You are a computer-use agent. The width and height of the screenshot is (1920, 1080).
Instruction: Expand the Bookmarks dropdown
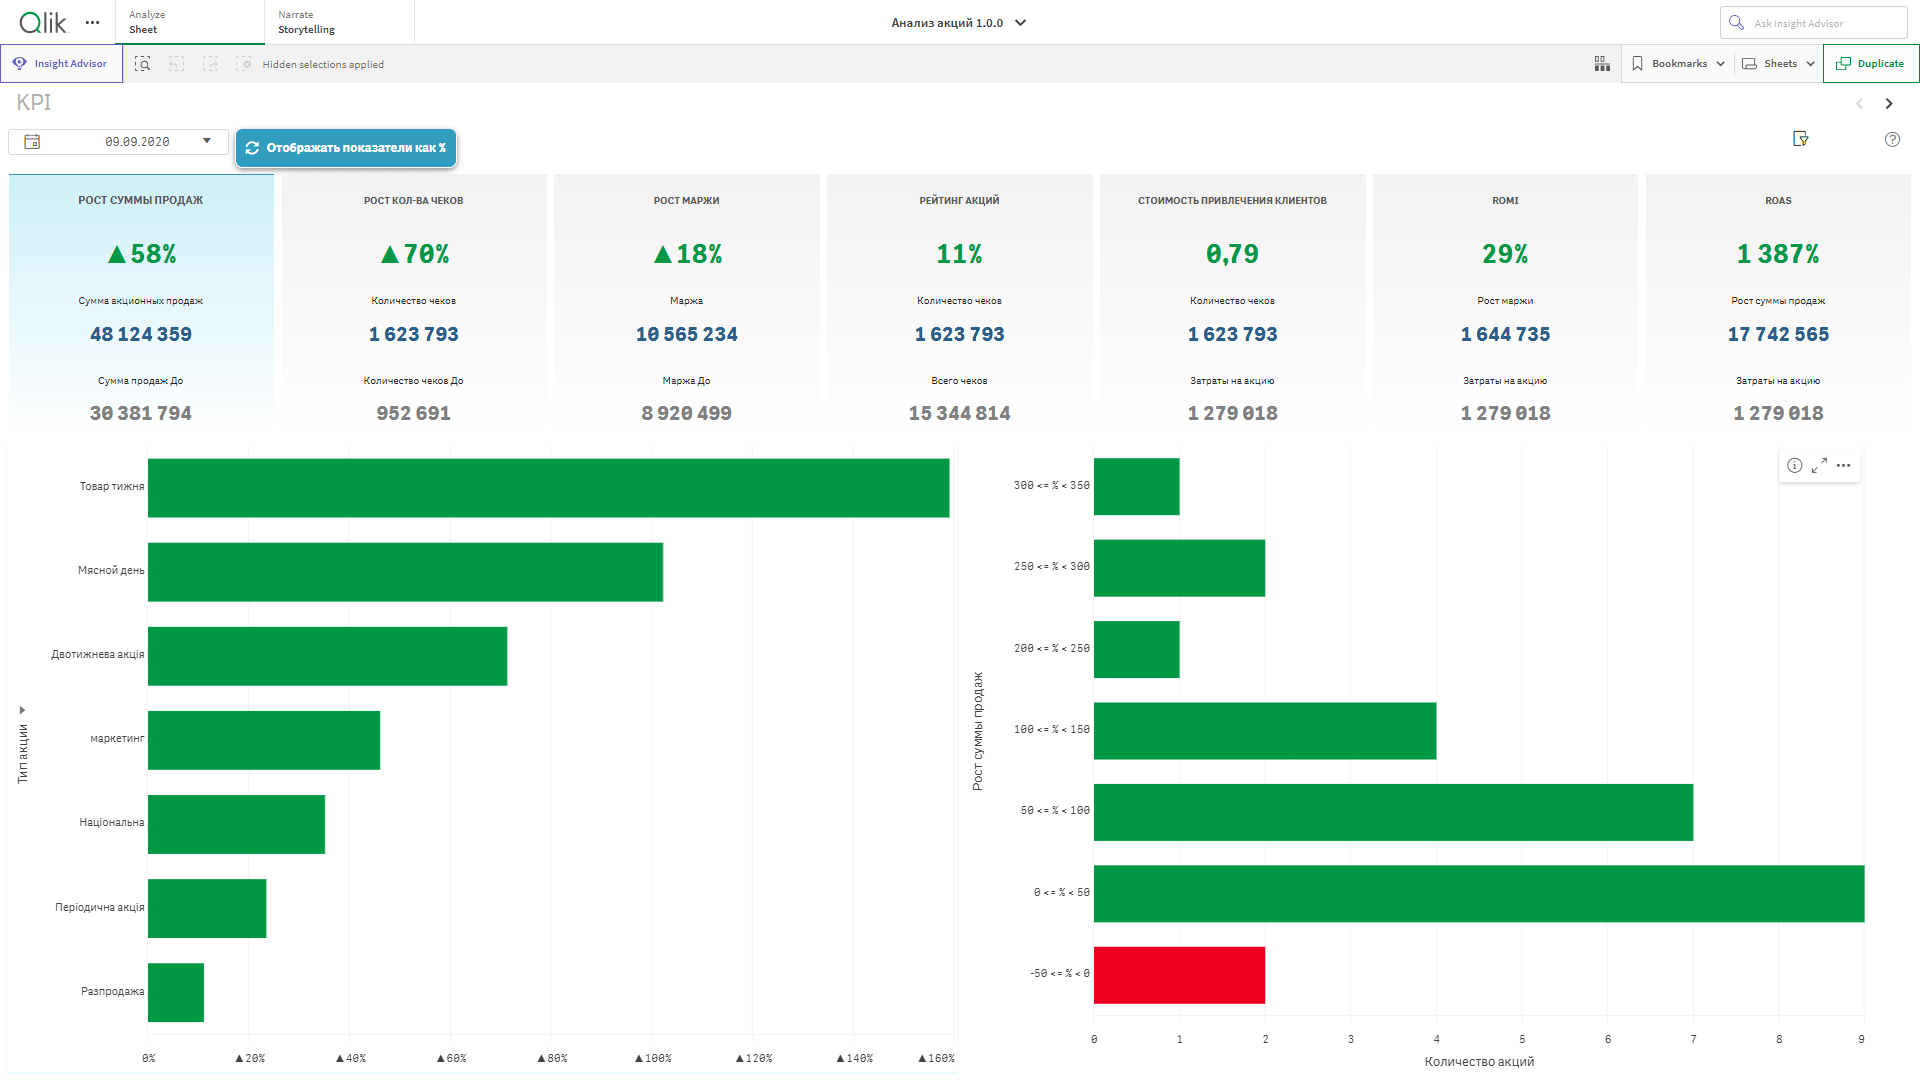pos(1679,64)
